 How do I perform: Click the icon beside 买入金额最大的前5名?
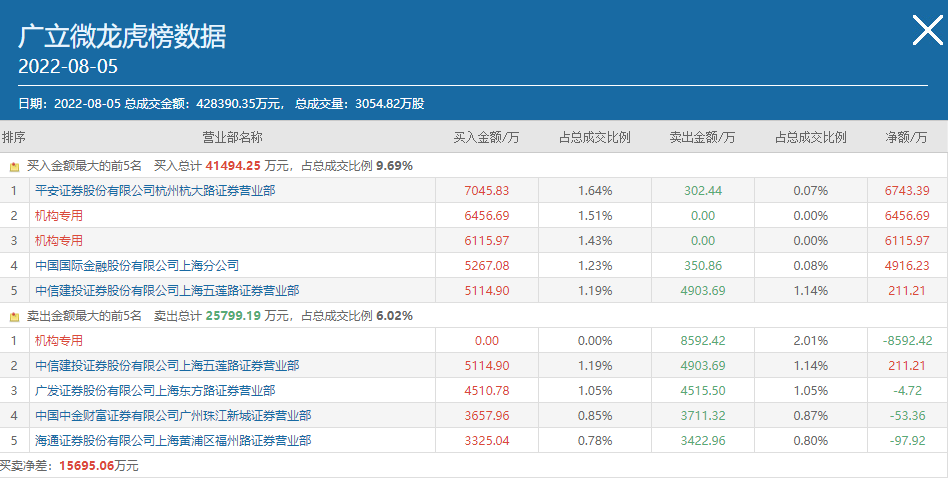point(15,166)
